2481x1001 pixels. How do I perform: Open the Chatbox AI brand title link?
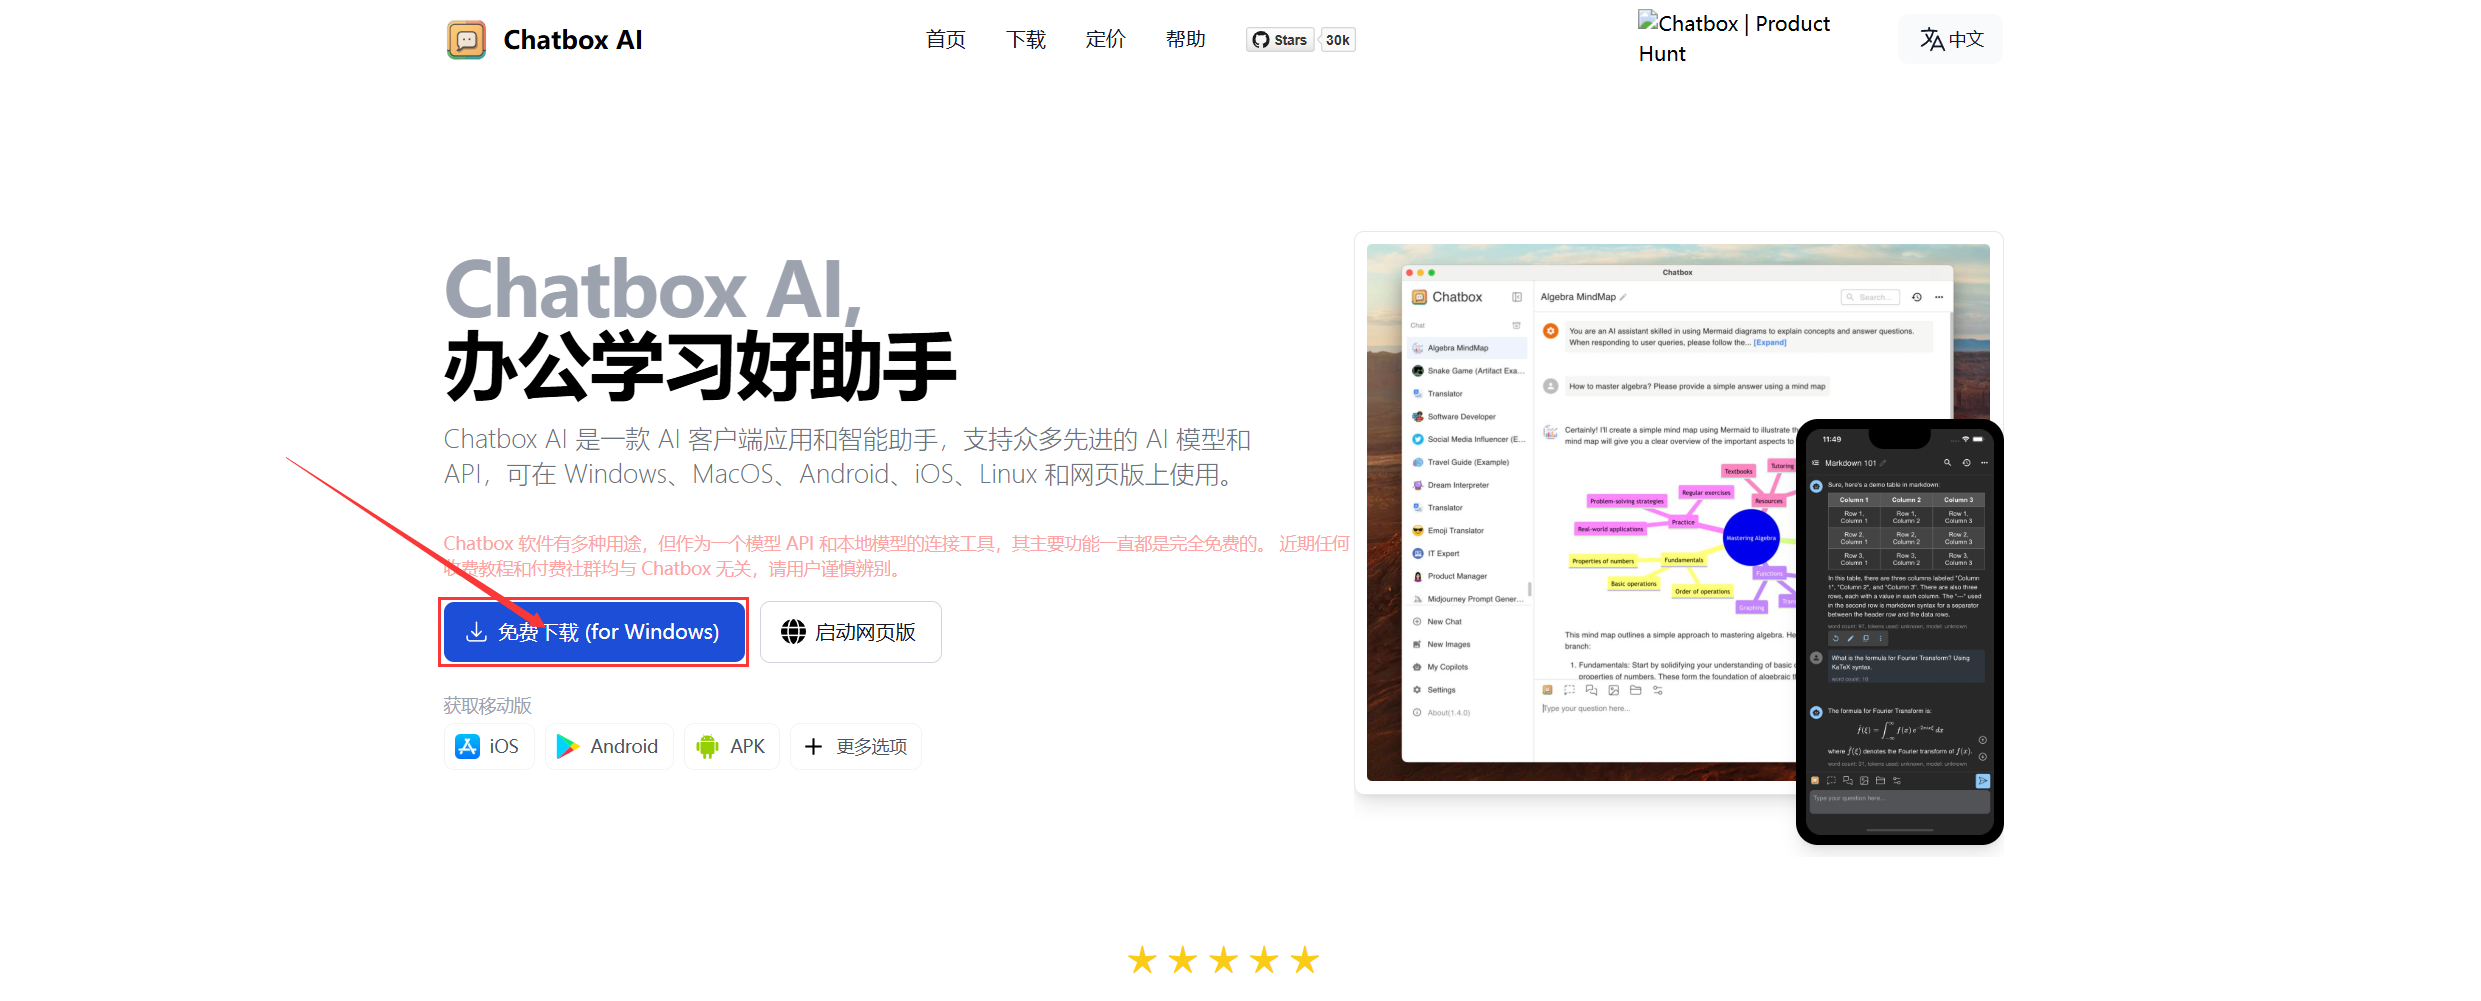572,40
